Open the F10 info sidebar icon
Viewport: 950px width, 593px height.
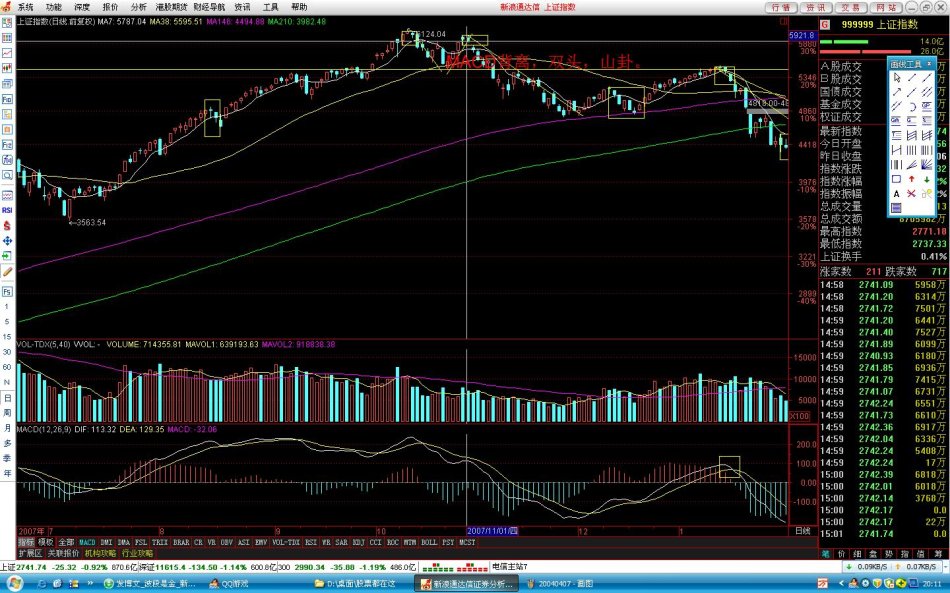(7, 99)
